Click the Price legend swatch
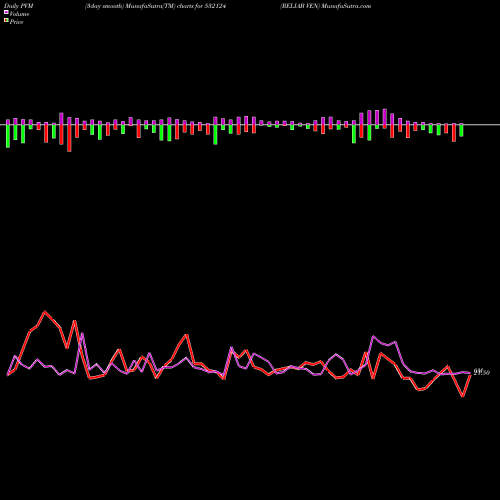This screenshot has width=500, height=500. coord(6,20)
